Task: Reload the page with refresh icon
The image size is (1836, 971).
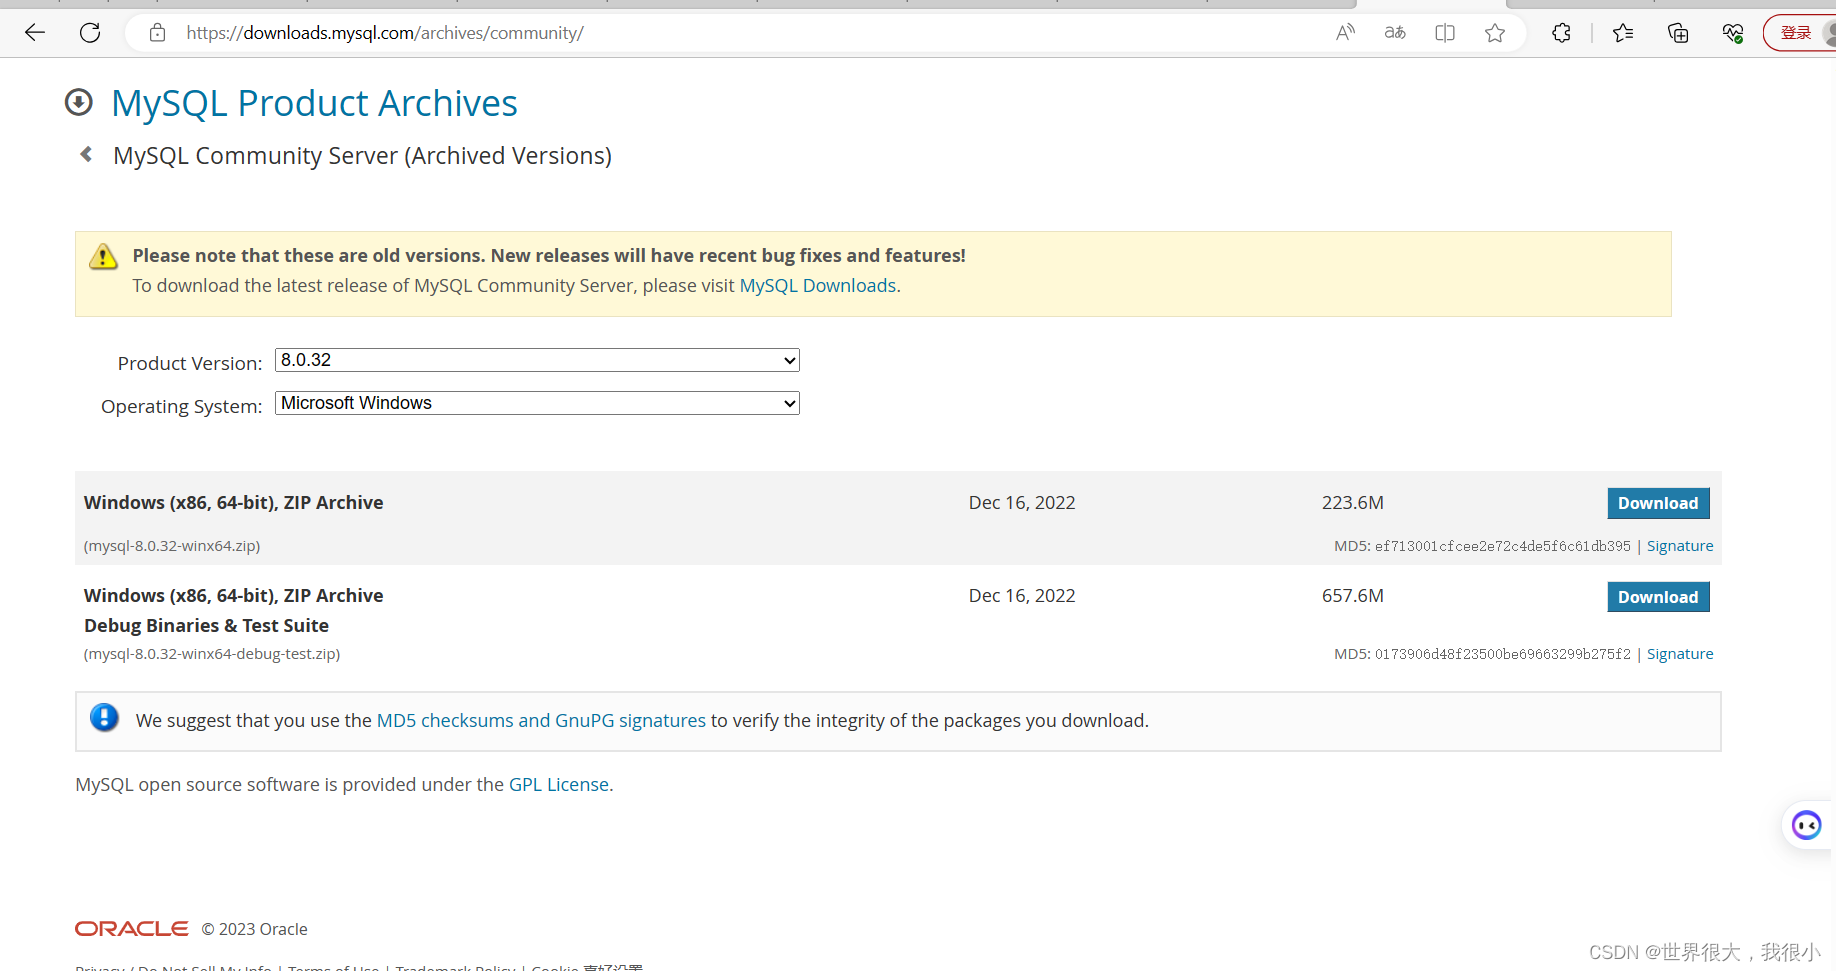Action: click(89, 32)
